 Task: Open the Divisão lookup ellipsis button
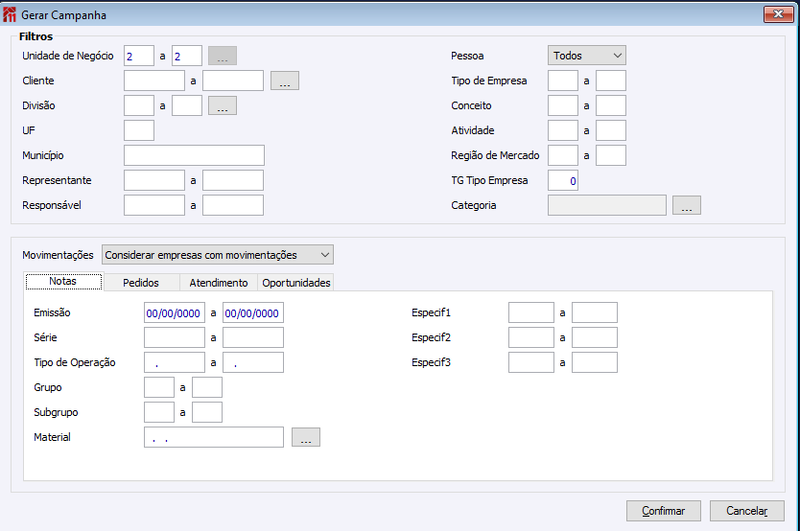click(x=222, y=106)
